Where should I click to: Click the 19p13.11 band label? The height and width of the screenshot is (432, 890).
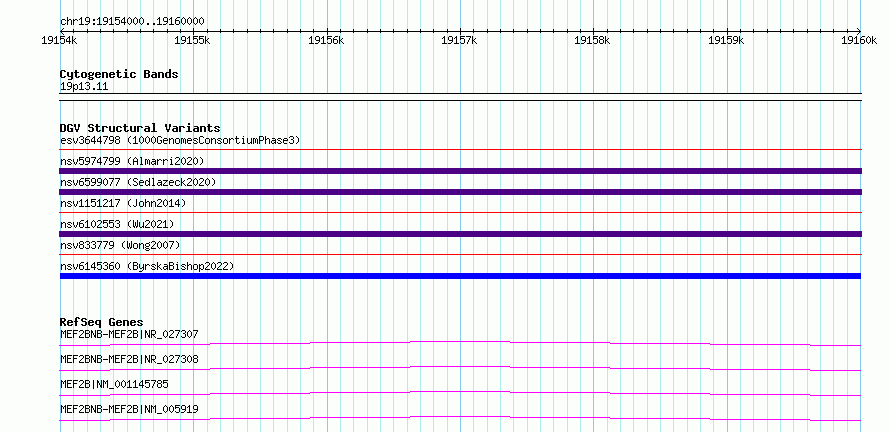pos(84,87)
